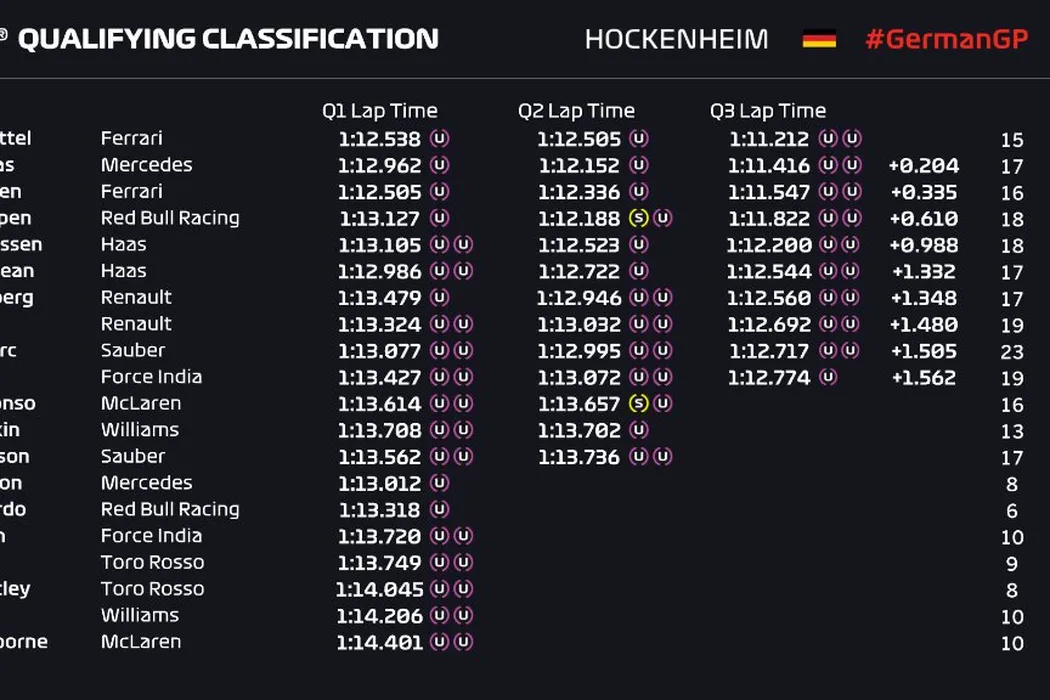Image resolution: width=1050 pixels, height=700 pixels.
Task: Click the QUALIFYING CLASSIFICATION title
Action: tap(228, 40)
